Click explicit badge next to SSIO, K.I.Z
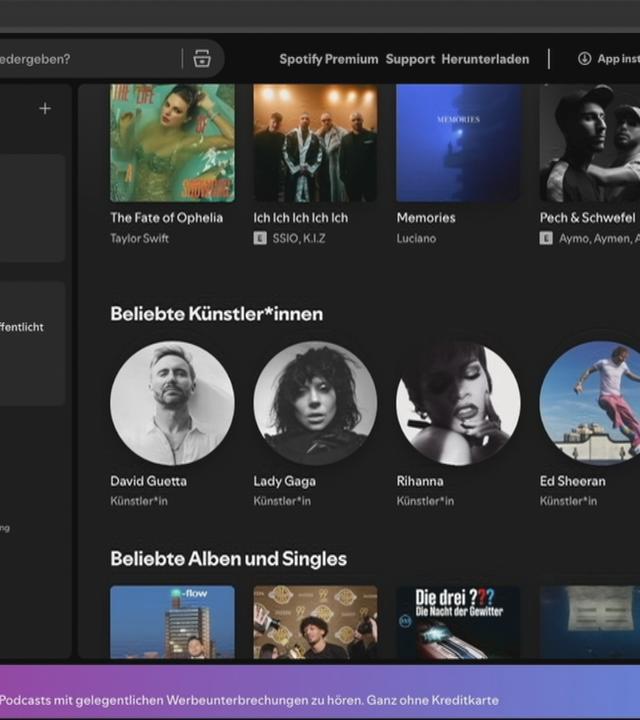 click(x=260, y=239)
